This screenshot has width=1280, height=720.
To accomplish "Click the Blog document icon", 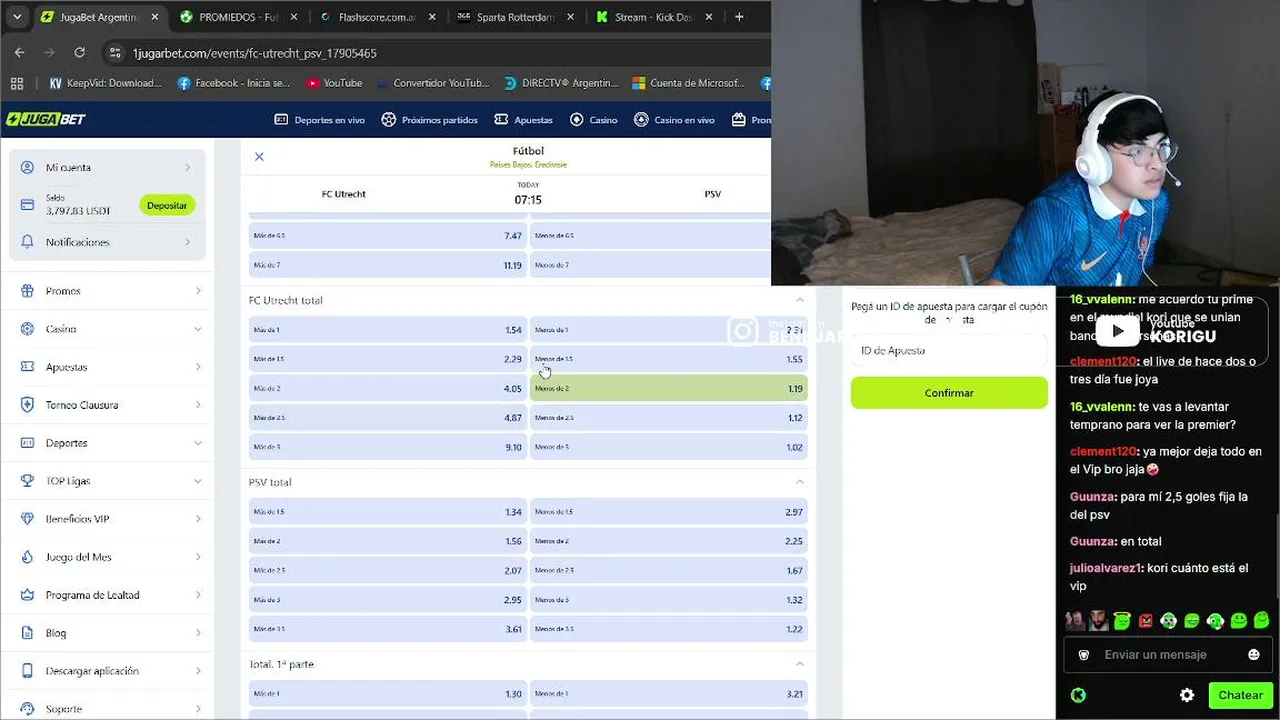I will point(27,633).
